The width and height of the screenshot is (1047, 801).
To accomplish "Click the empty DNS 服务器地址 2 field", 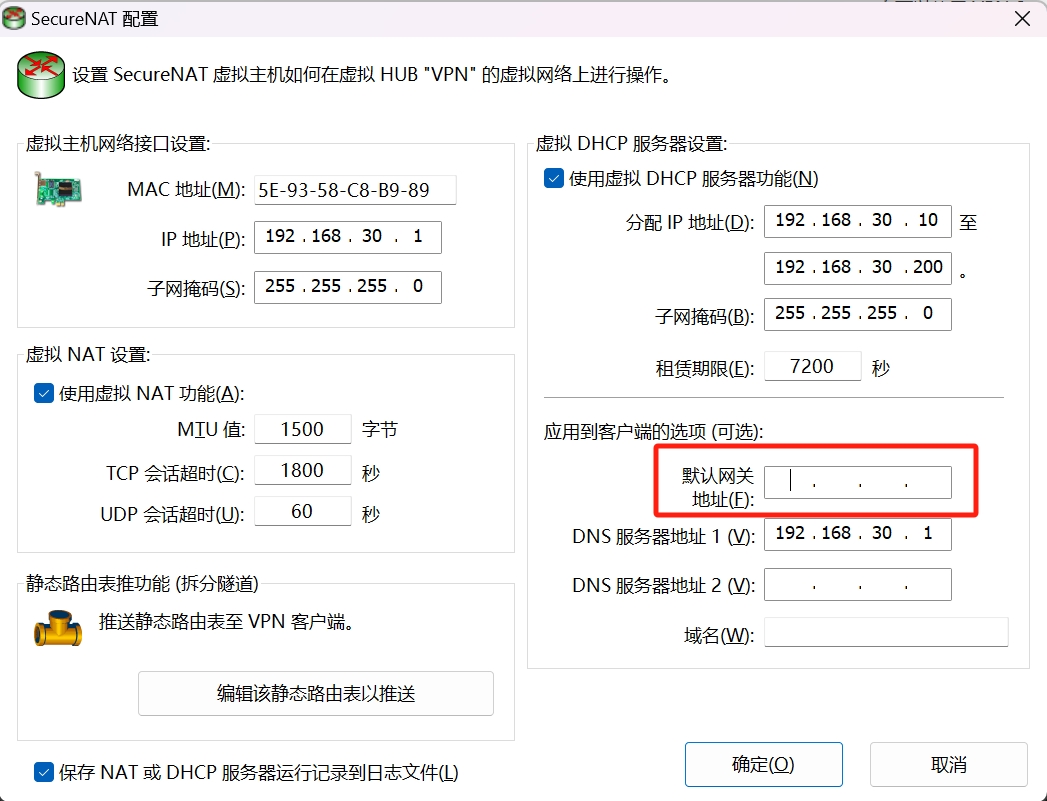I will (858, 585).
